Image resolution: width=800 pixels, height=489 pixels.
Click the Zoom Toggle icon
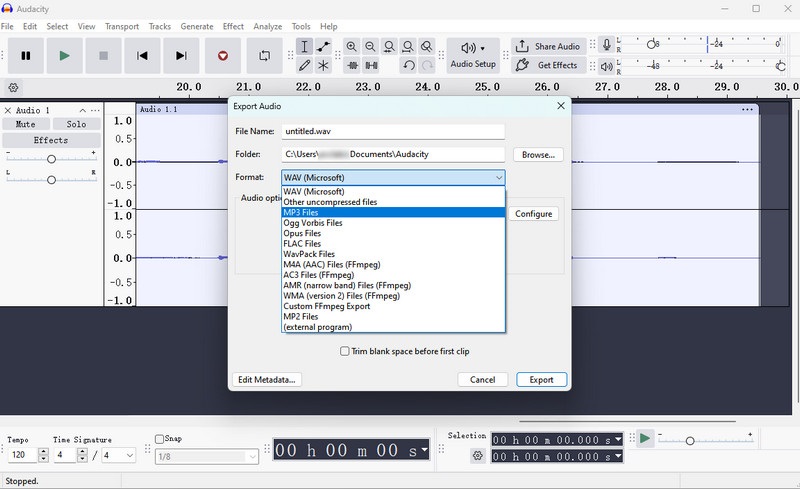click(427, 46)
